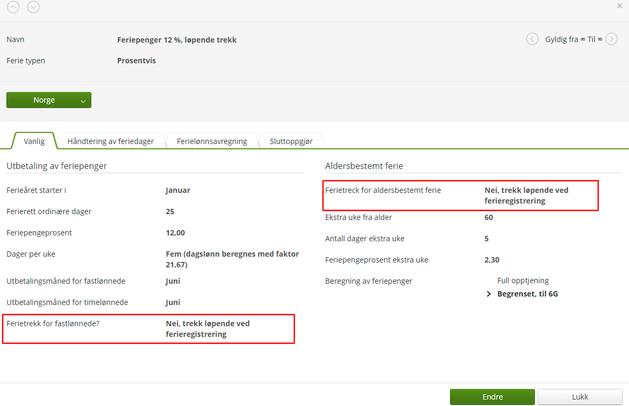
Task: Click Juni for Utbetalingsmåned for fastlønnede
Action: point(173,281)
